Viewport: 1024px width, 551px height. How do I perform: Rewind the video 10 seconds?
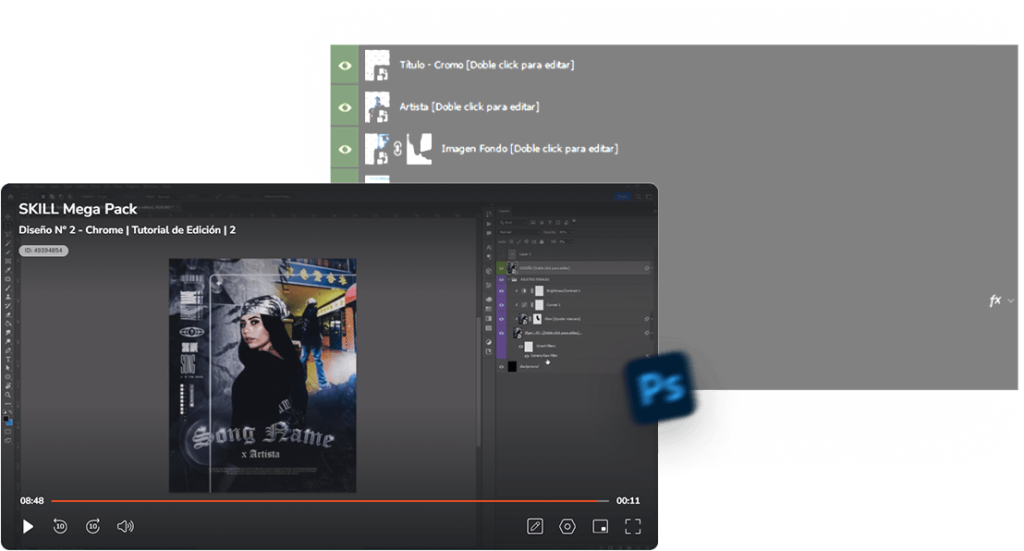point(60,526)
